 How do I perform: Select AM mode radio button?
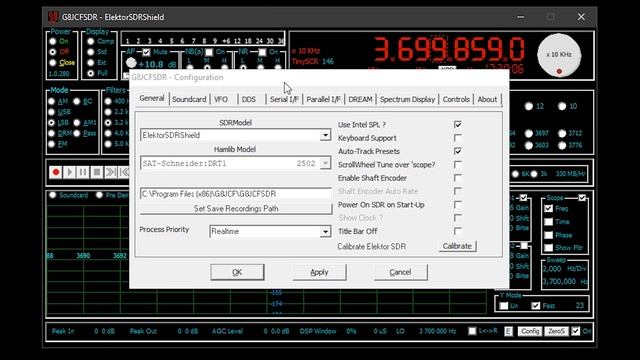click(x=51, y=101)
